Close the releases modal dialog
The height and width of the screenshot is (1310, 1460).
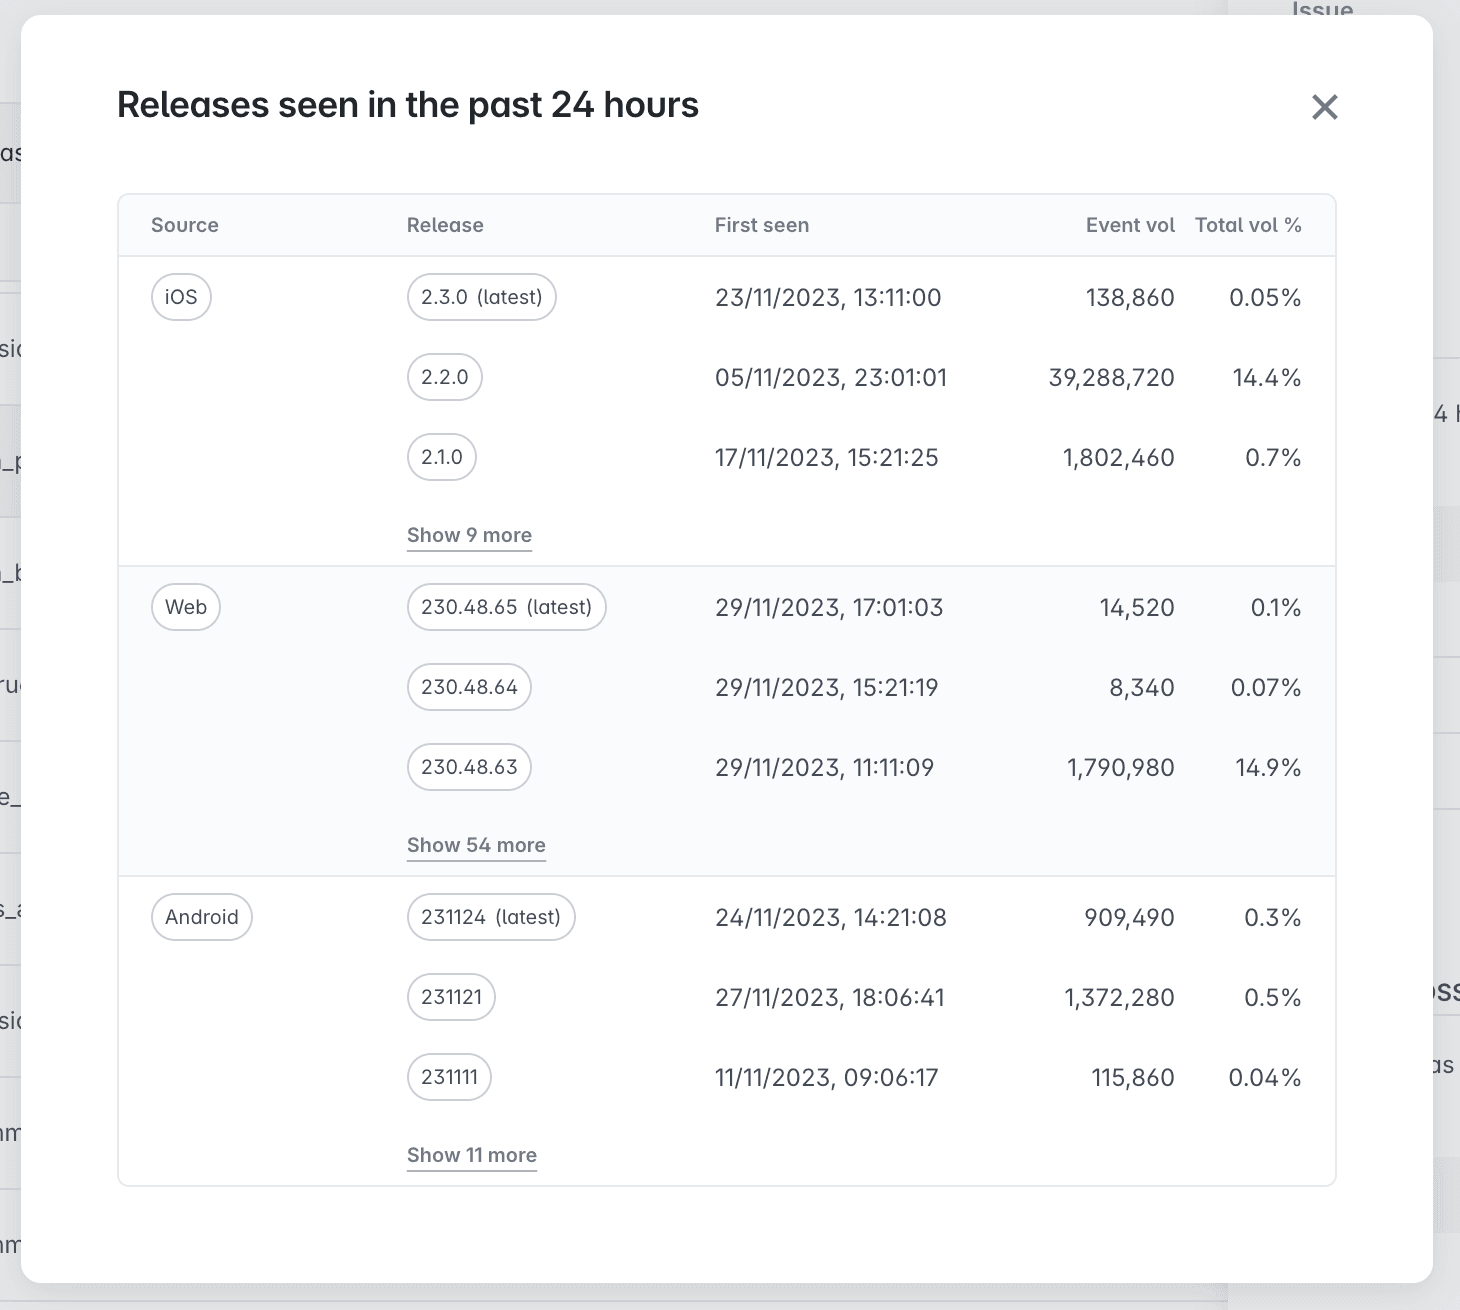pos(1324,107)
